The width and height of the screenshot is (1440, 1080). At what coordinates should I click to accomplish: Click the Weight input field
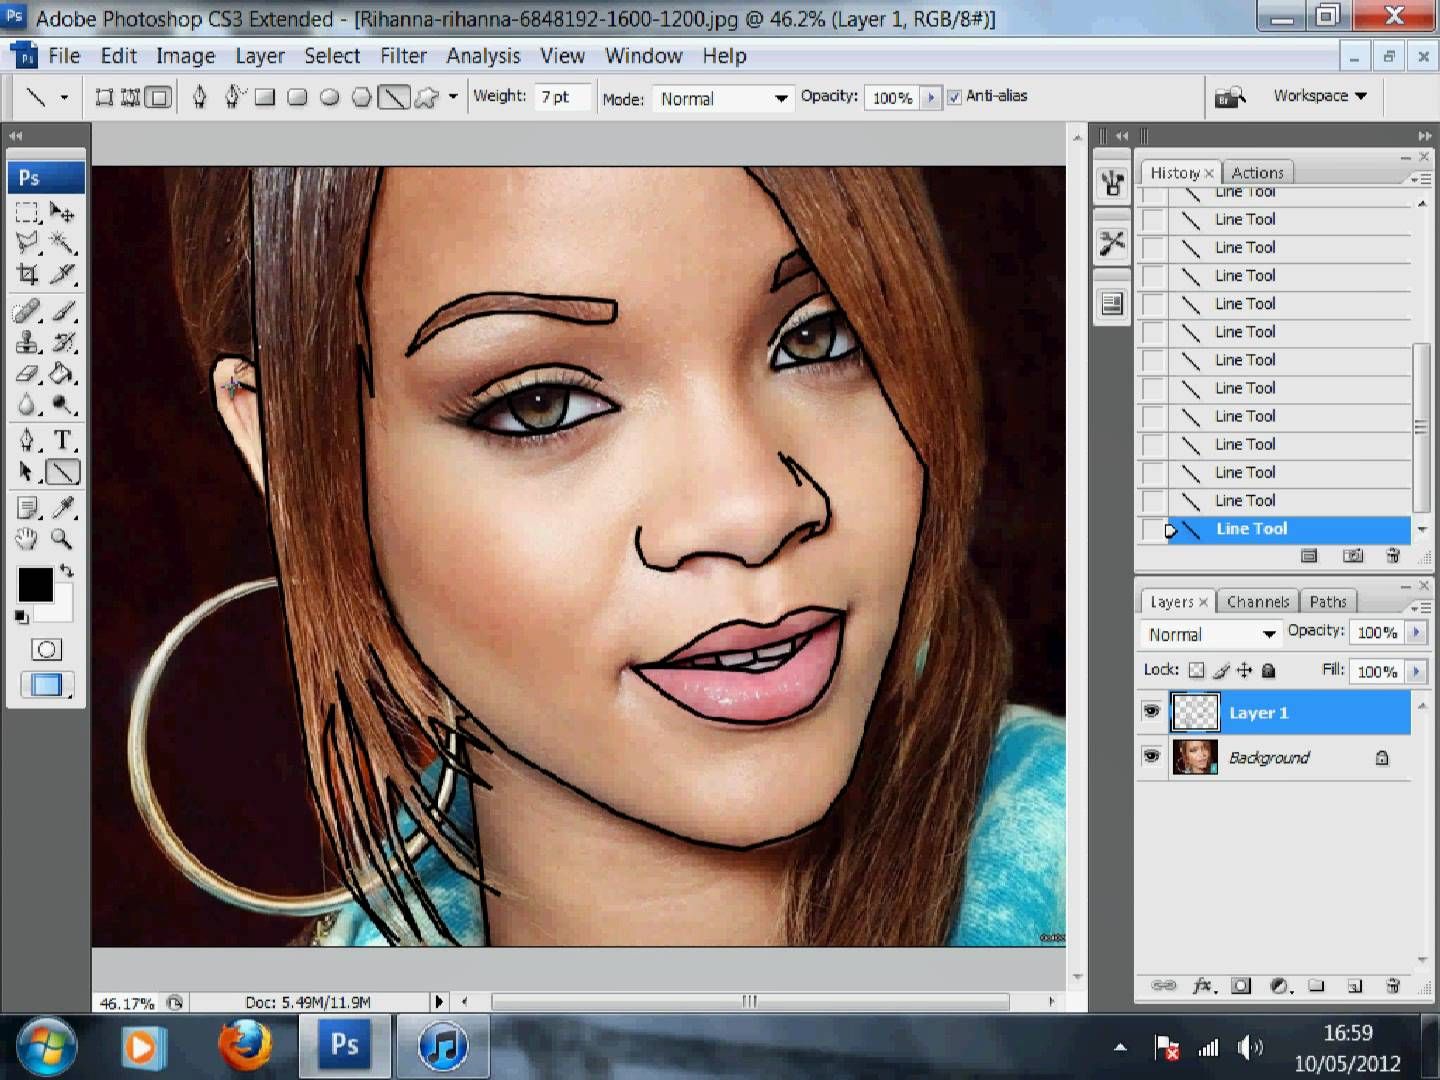(x=560, y=97)
